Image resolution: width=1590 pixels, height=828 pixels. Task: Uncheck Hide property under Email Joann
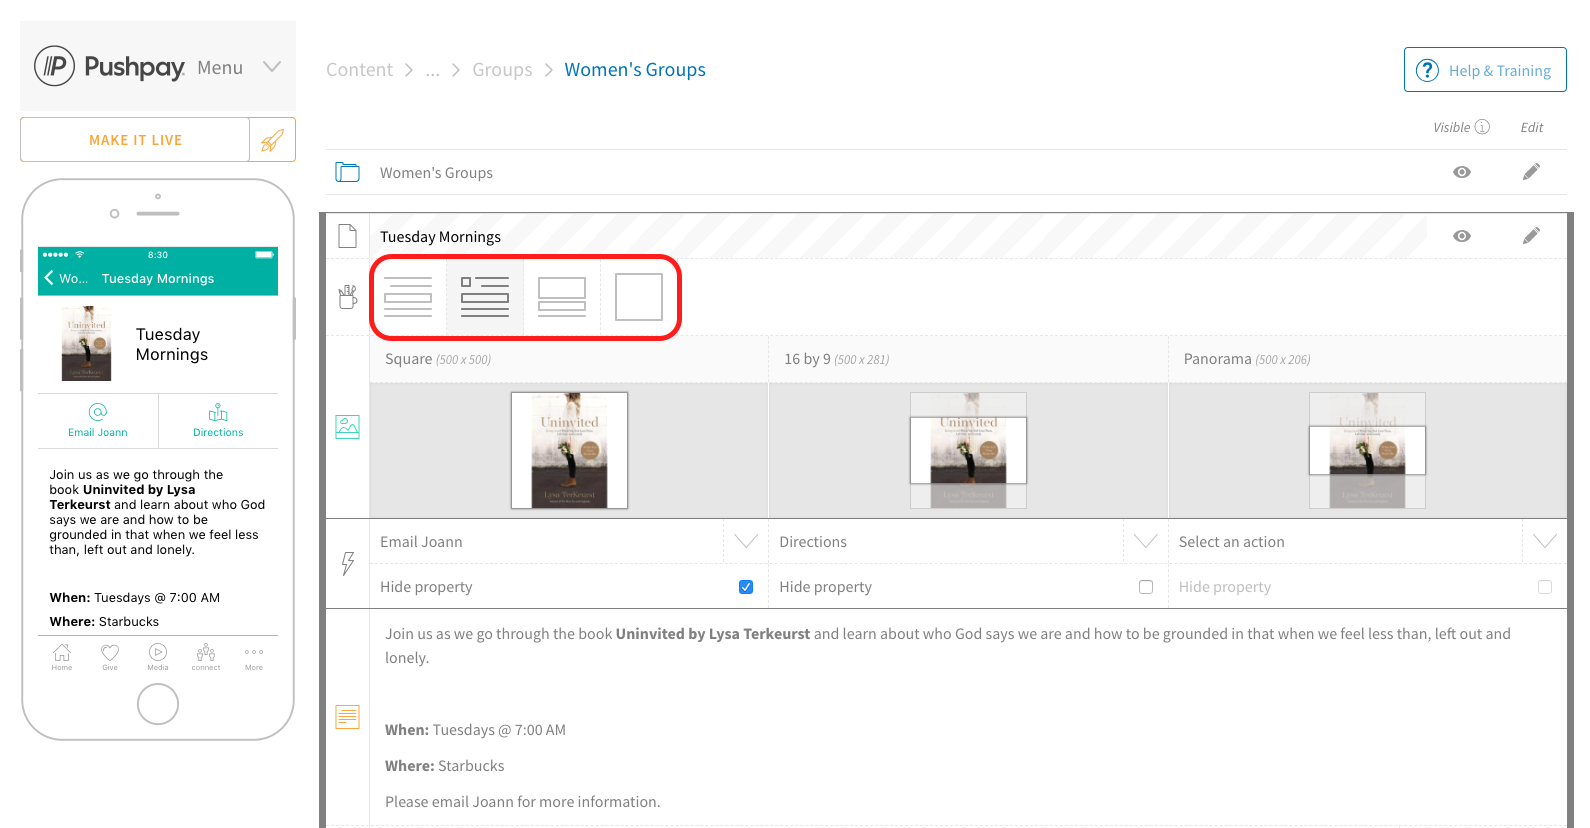click(746, 587)
